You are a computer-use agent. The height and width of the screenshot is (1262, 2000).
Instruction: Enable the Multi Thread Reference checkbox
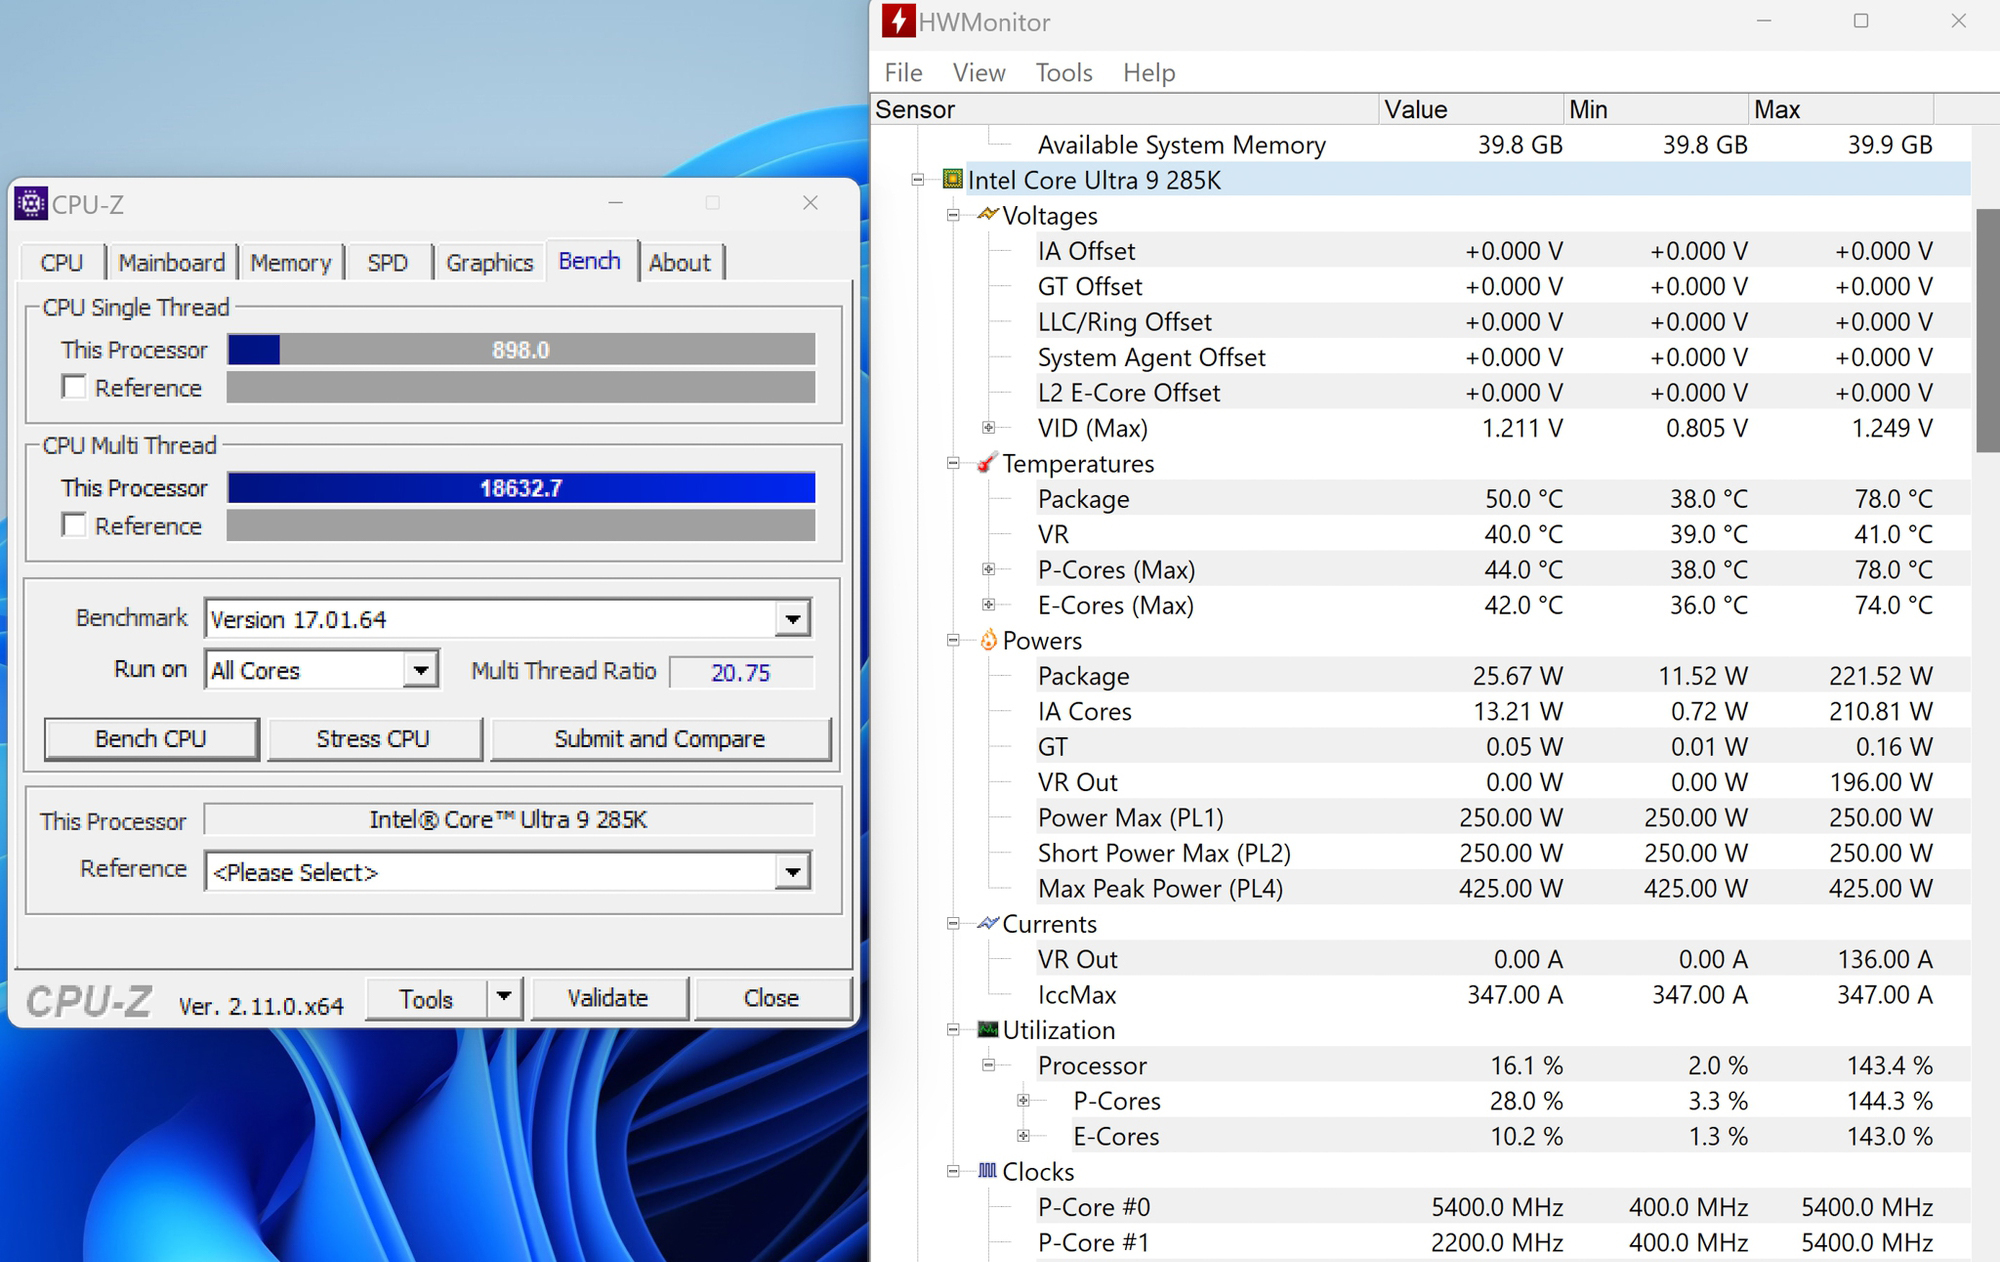(x=74, y=525)
